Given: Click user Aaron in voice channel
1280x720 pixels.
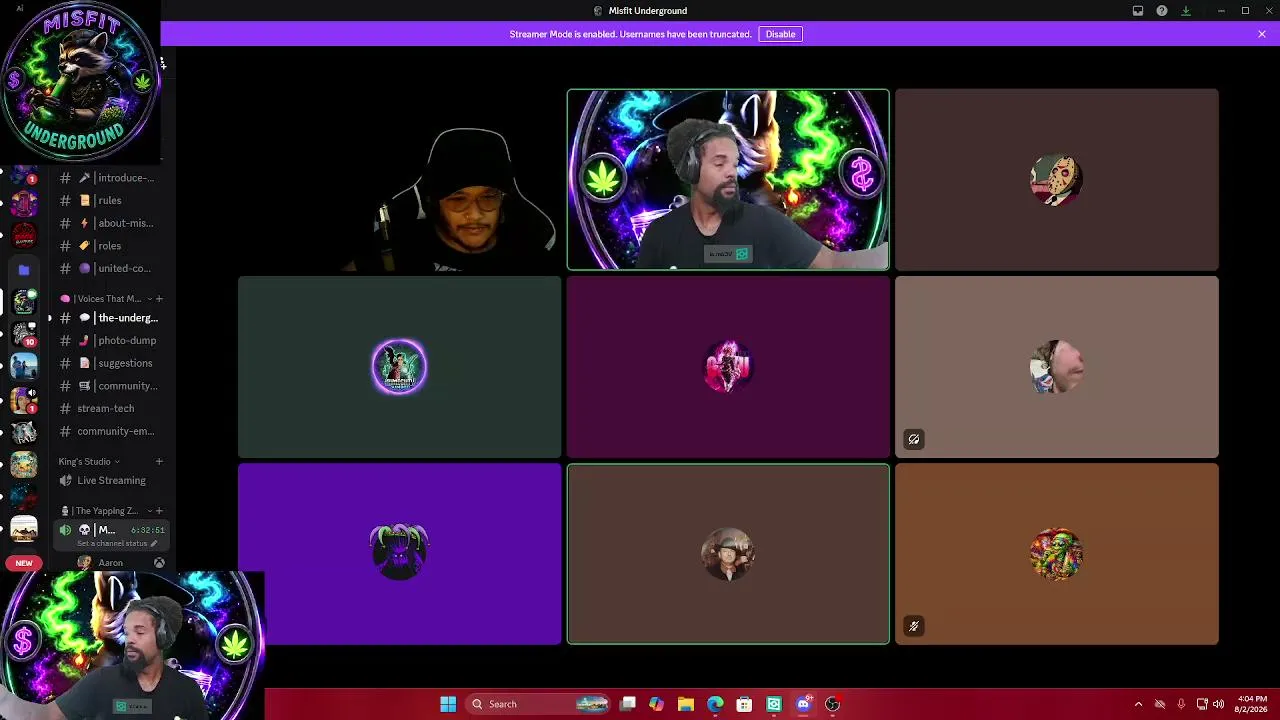Looking at the screenshot, I should click(x=110, y=563).
